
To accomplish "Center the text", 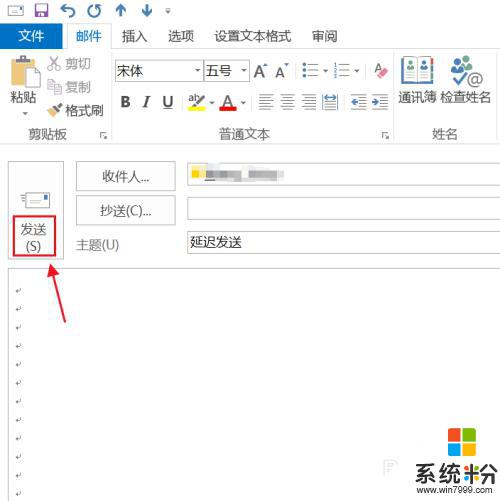I will [x=287, y=102].
